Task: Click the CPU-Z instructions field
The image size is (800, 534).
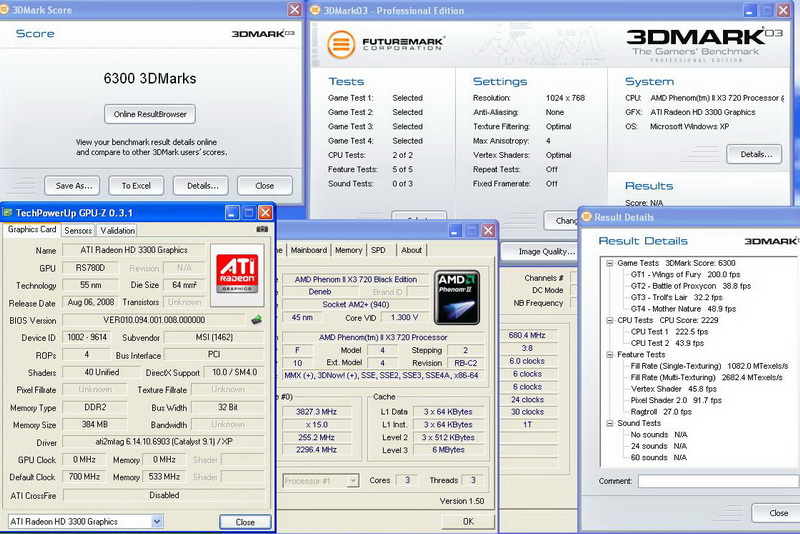Action: (x=381, y=375)
